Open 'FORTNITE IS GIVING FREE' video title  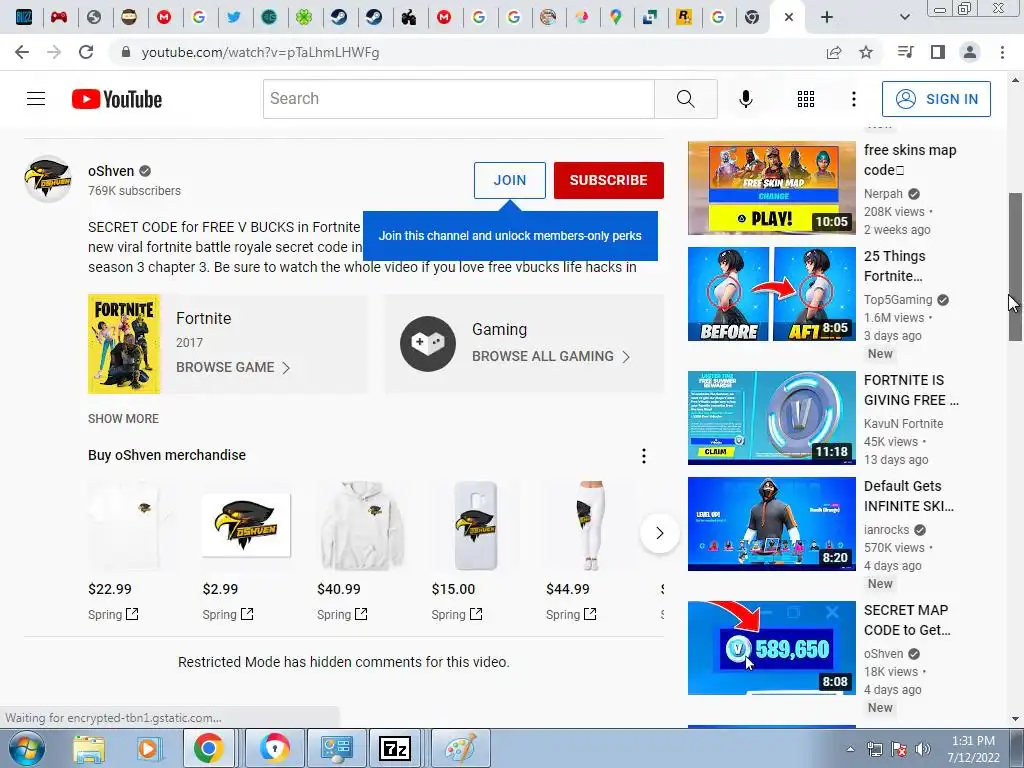pyautogui.click(x=911, y=390)
